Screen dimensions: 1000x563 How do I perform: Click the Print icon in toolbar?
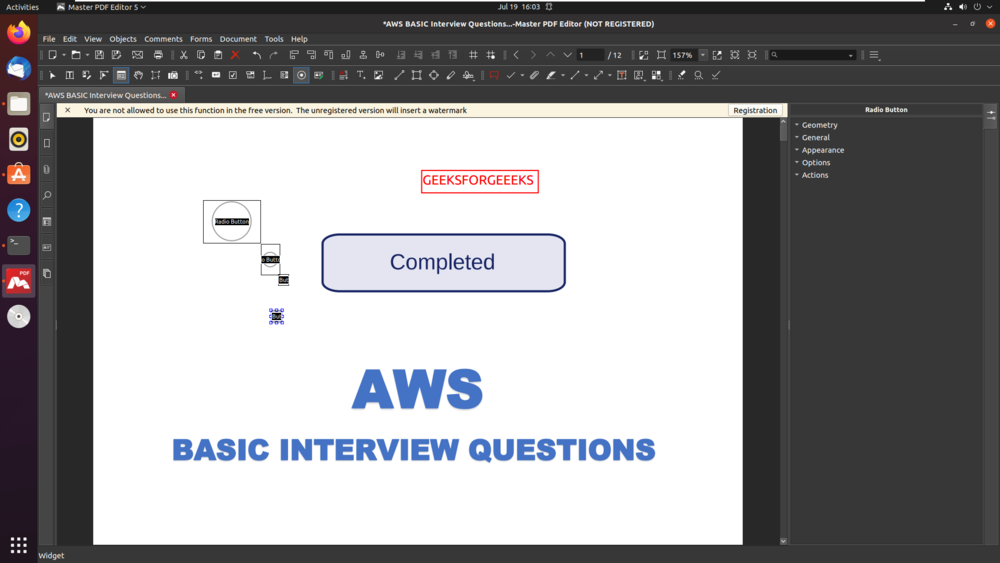coord(158,55)
